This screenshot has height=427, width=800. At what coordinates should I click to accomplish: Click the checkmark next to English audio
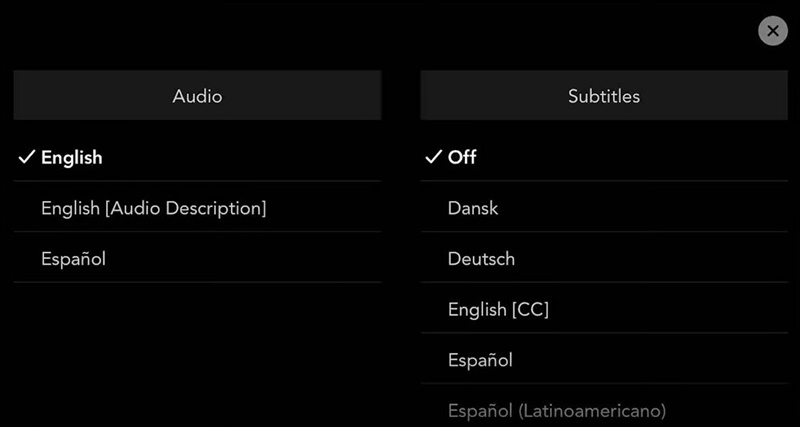pyautogui.click(x=26, y=158)
